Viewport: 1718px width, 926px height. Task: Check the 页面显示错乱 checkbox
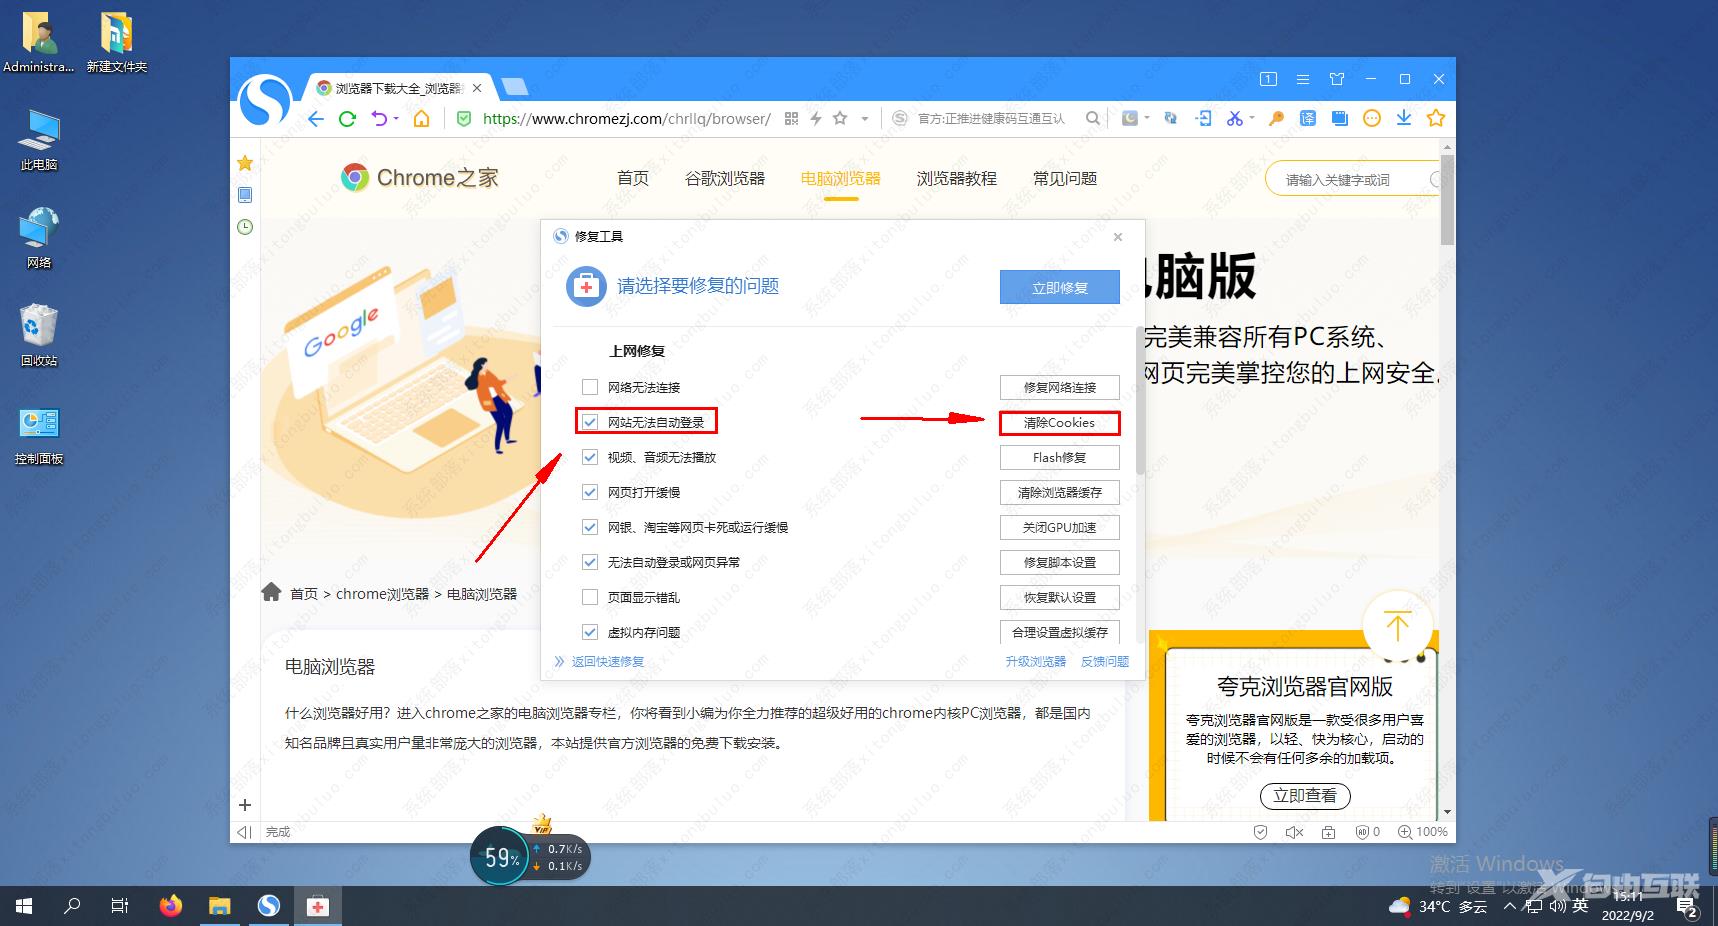pos(590,597)
